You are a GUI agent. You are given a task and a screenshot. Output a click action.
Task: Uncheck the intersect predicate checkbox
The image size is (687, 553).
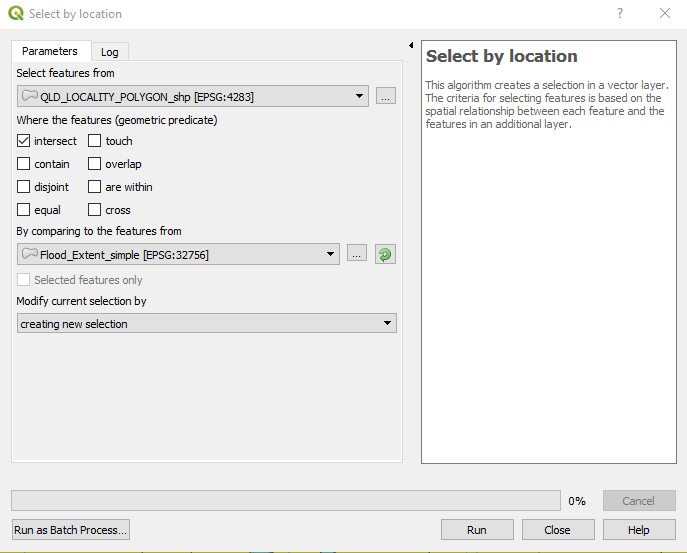coord(24,141)
